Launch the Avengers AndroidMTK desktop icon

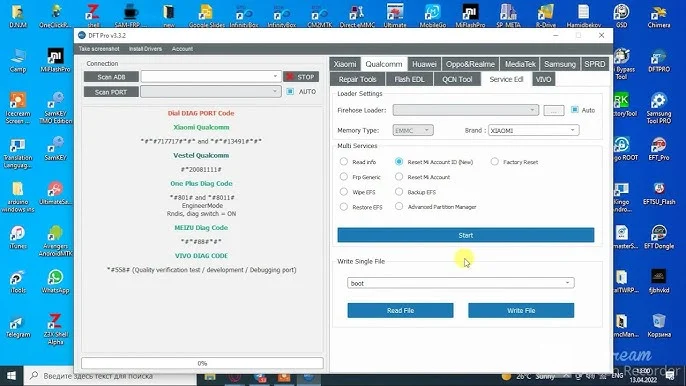[x=56, y=241]
